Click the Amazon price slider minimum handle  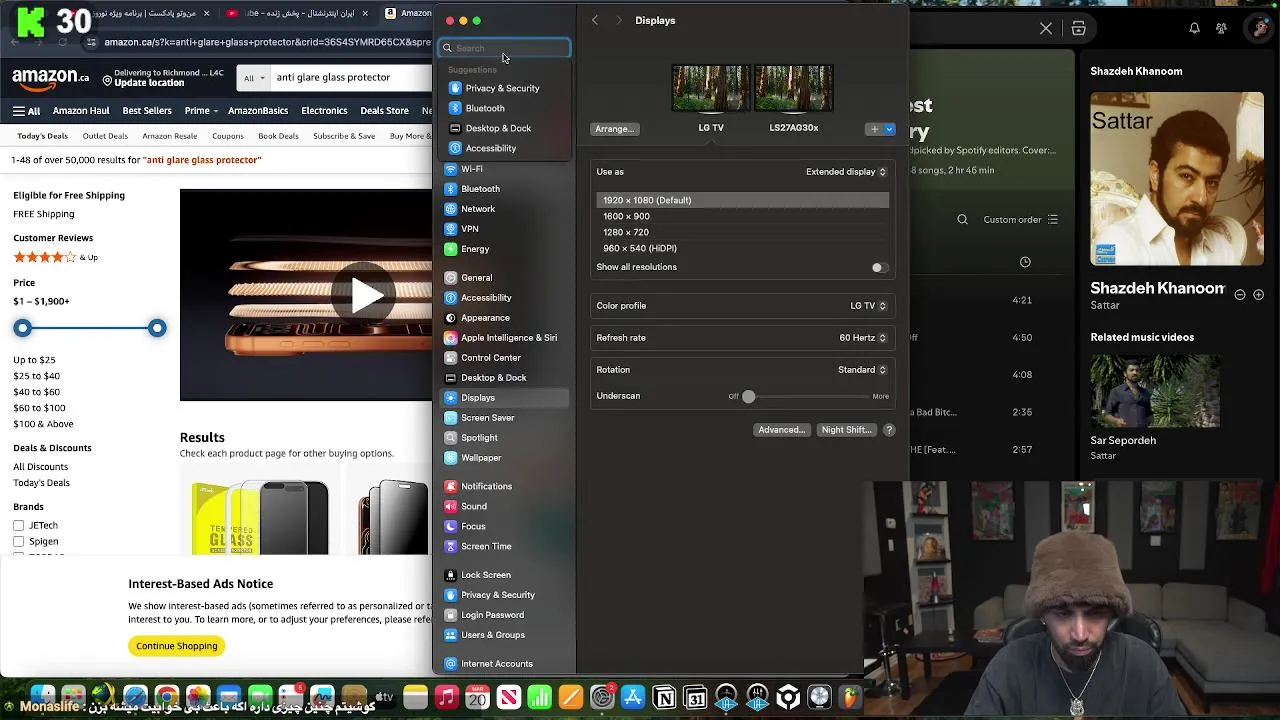coord(23,328)
